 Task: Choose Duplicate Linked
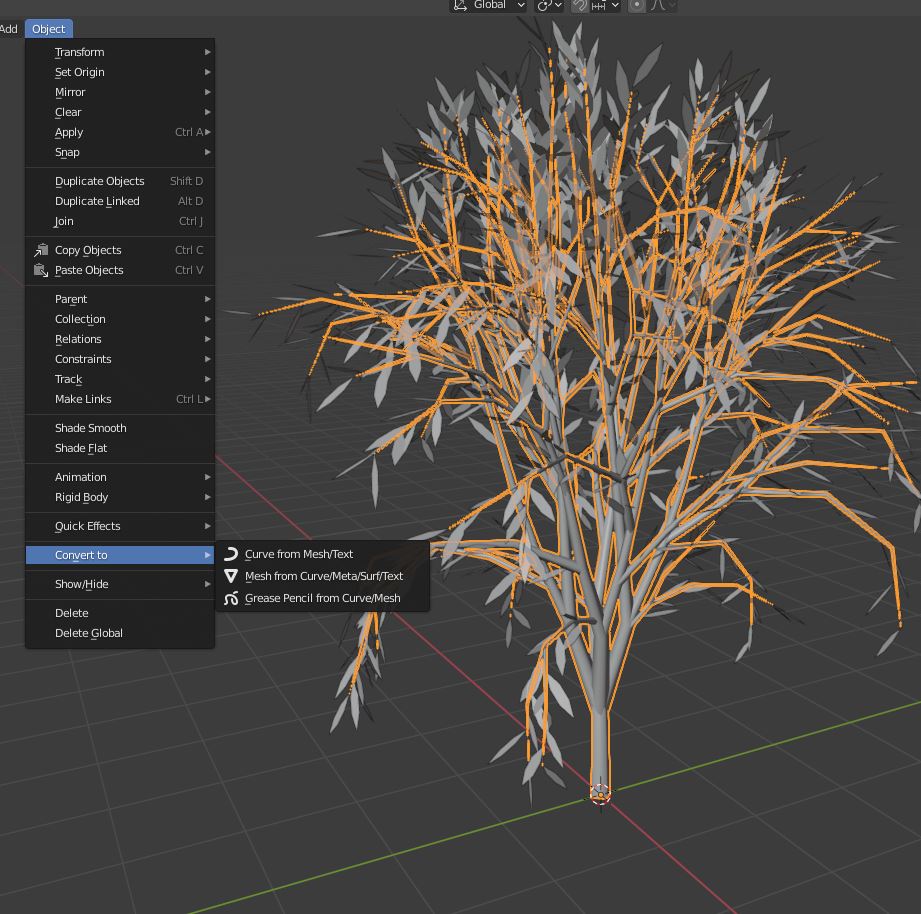[120, 201]
